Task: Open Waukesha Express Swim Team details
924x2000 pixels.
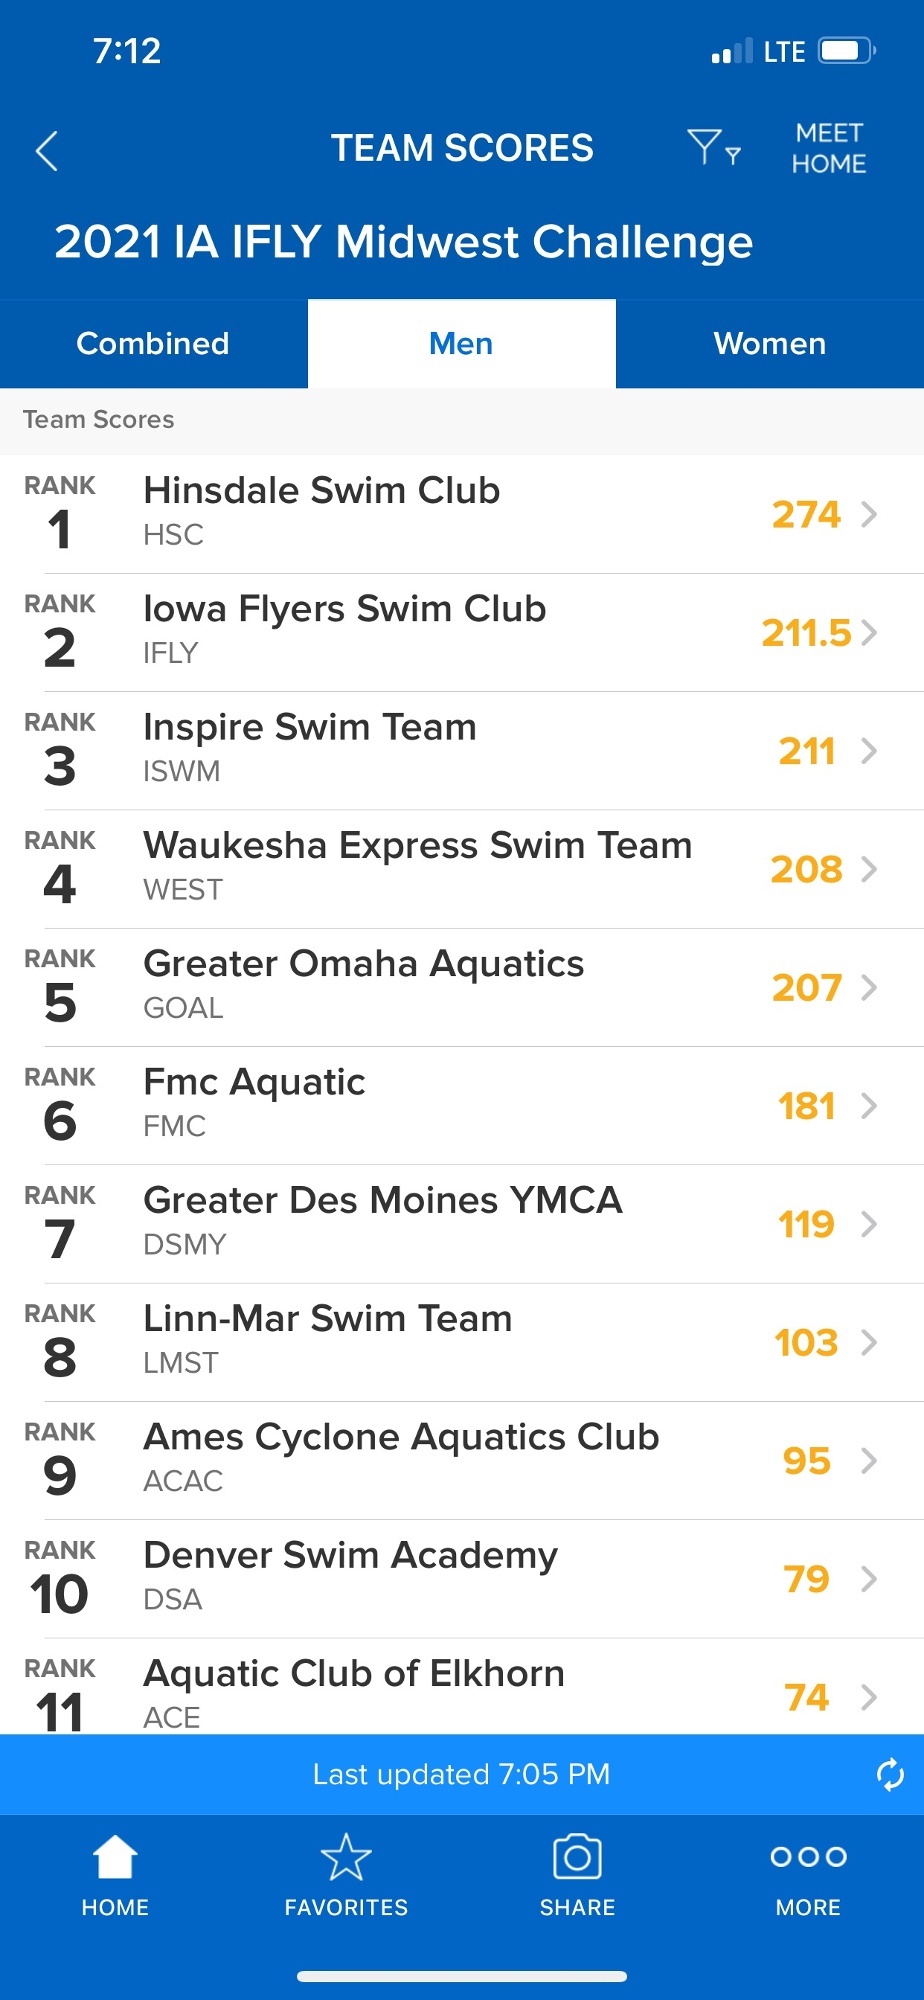Action: [417, 866]
